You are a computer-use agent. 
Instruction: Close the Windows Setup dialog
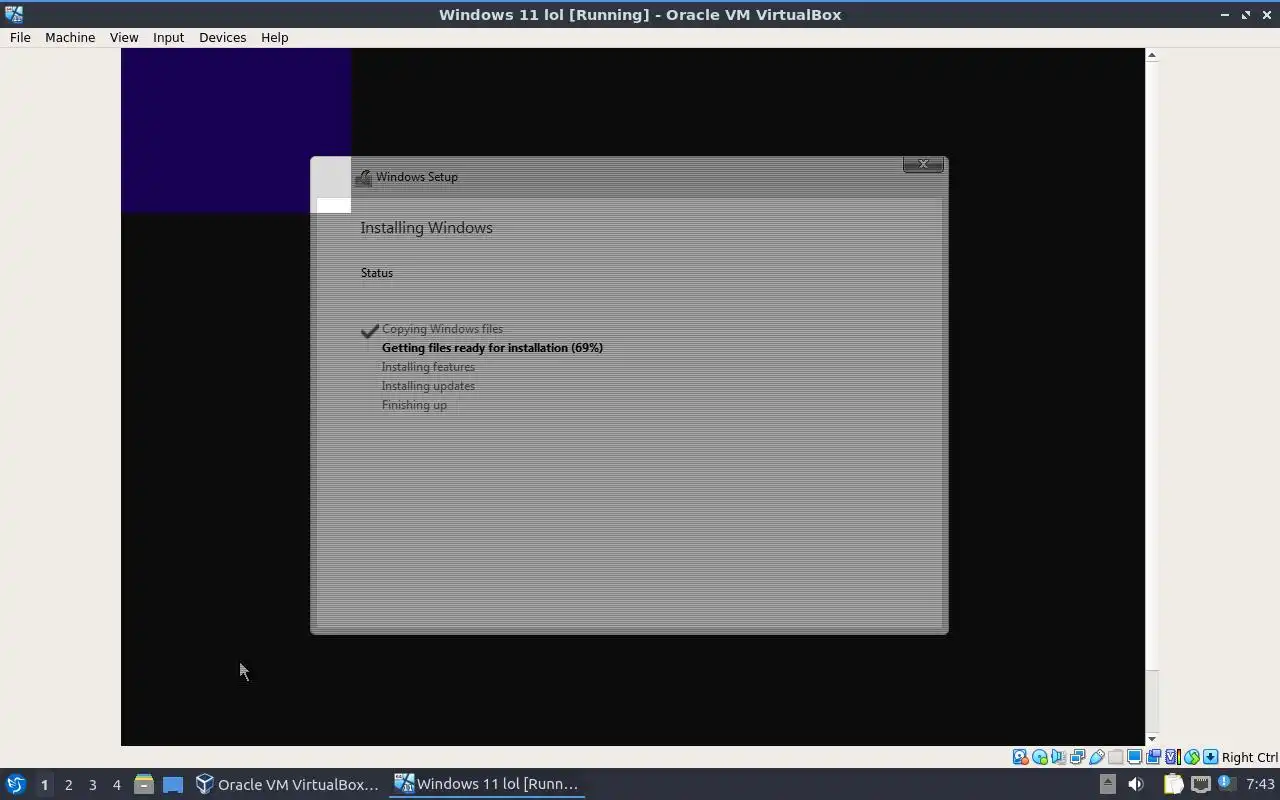pyautogui.click(x=923, y=164)
